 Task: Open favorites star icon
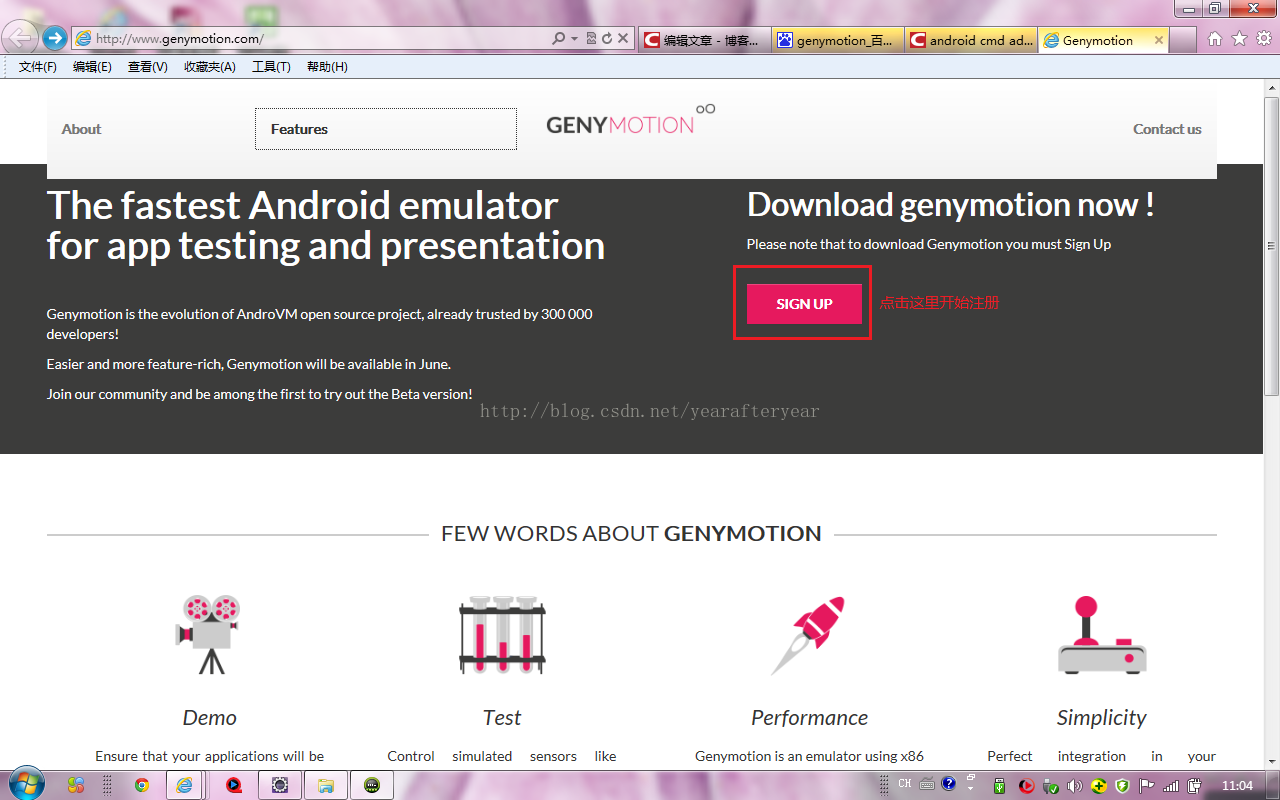1239,39
